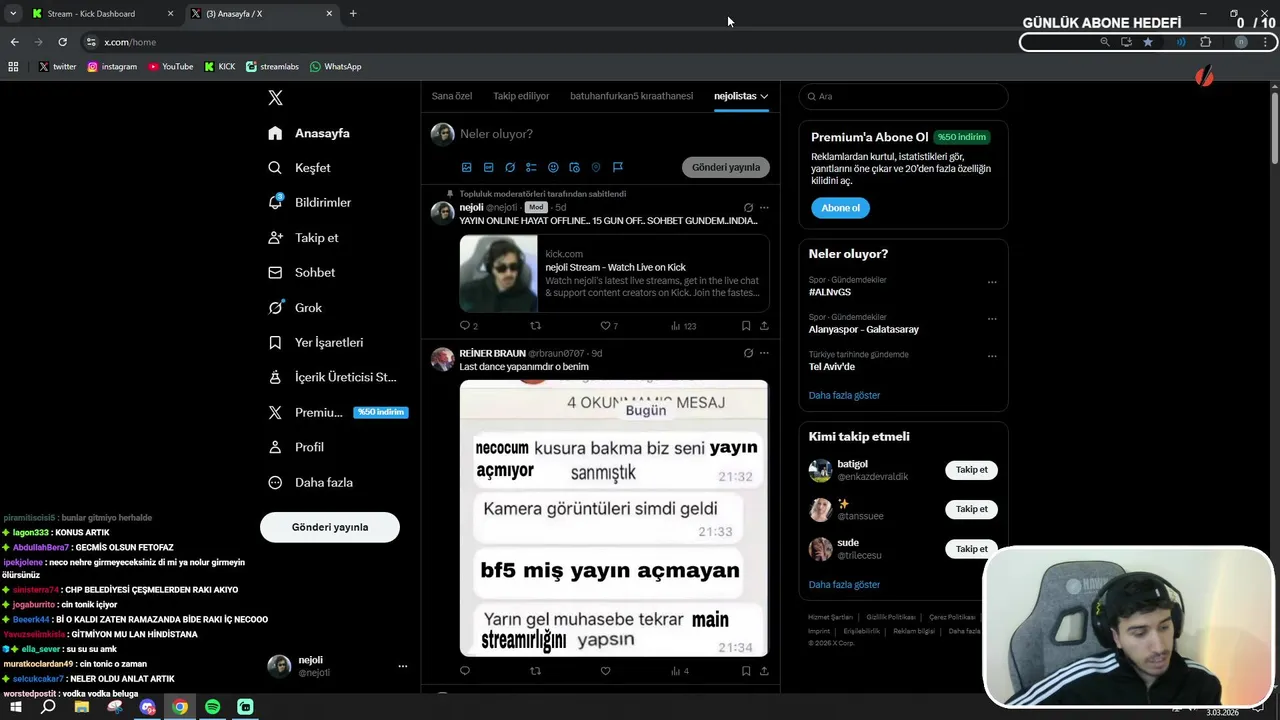Screen dimensions: 1280x720
Task: Open İçerik Üreticisi Stüdyosu item
Action: click(x=333, y=377)
